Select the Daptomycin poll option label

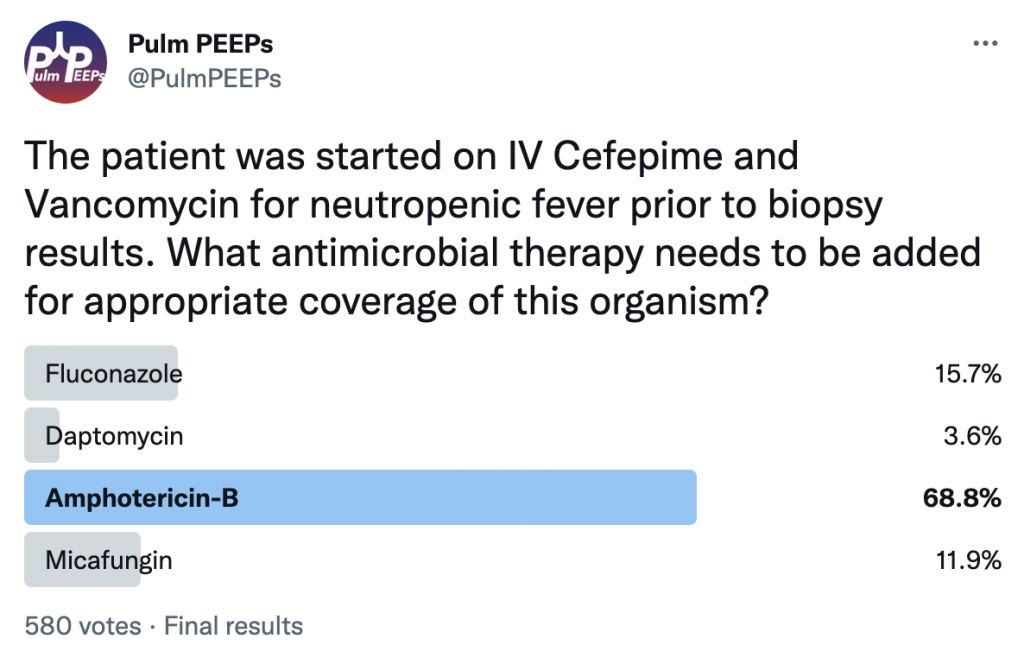(114, 436)
